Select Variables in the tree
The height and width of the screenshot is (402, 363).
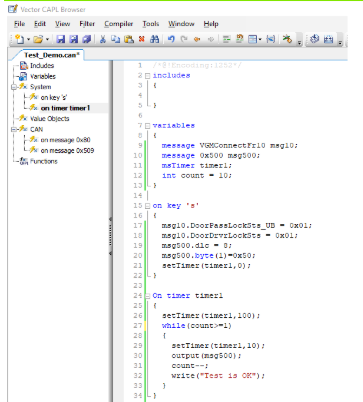point(43,76)
